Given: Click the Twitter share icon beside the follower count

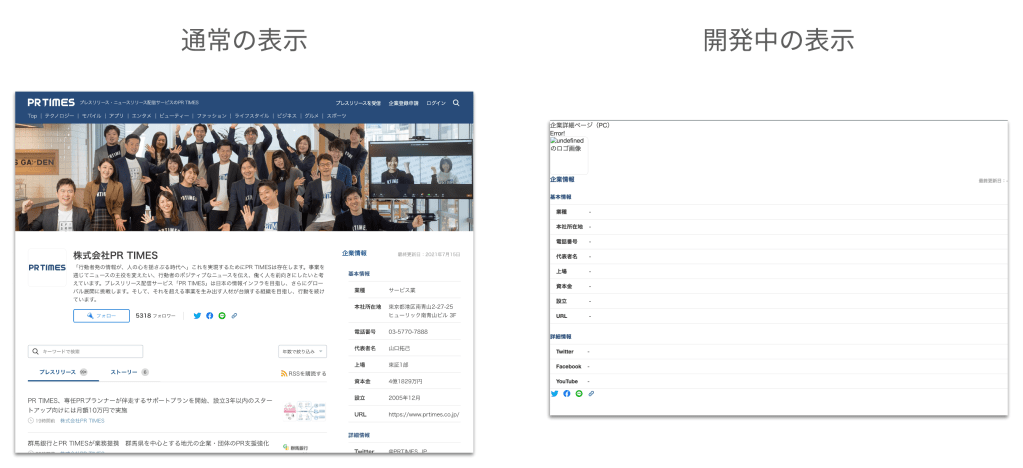Looking at the screenshot, I should [197, 316].
